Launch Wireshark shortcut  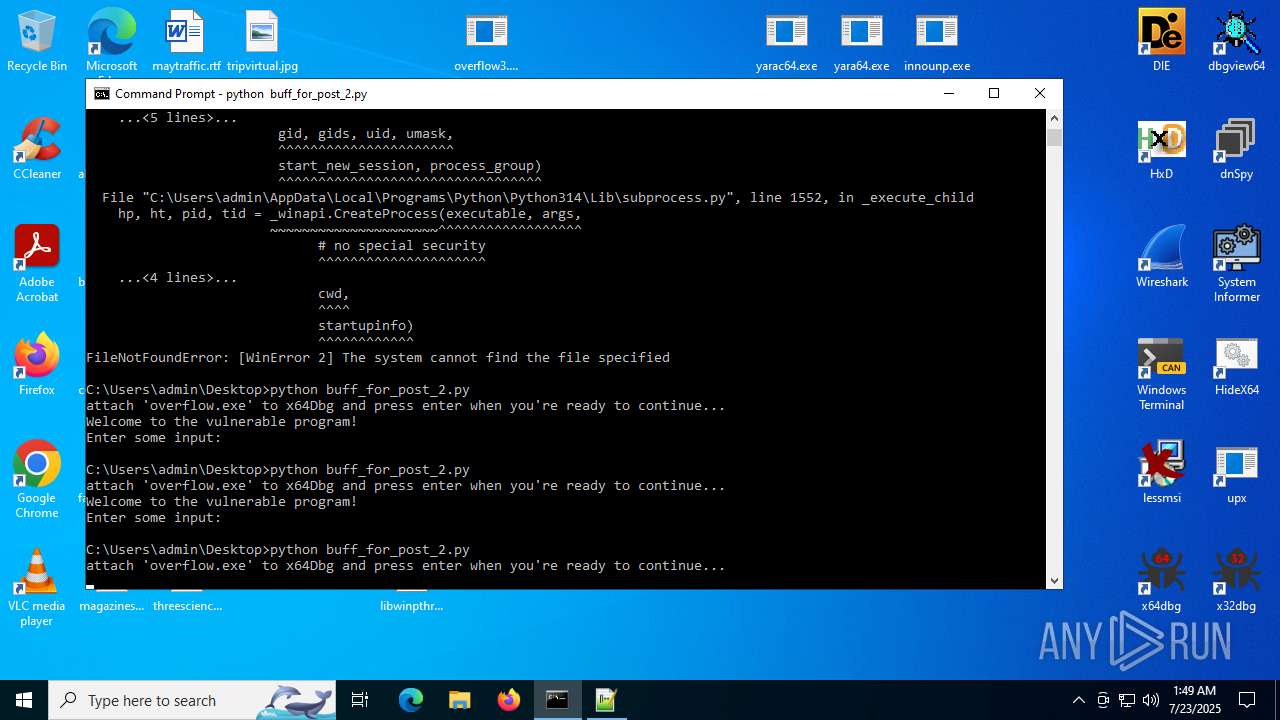[1161, 257]
